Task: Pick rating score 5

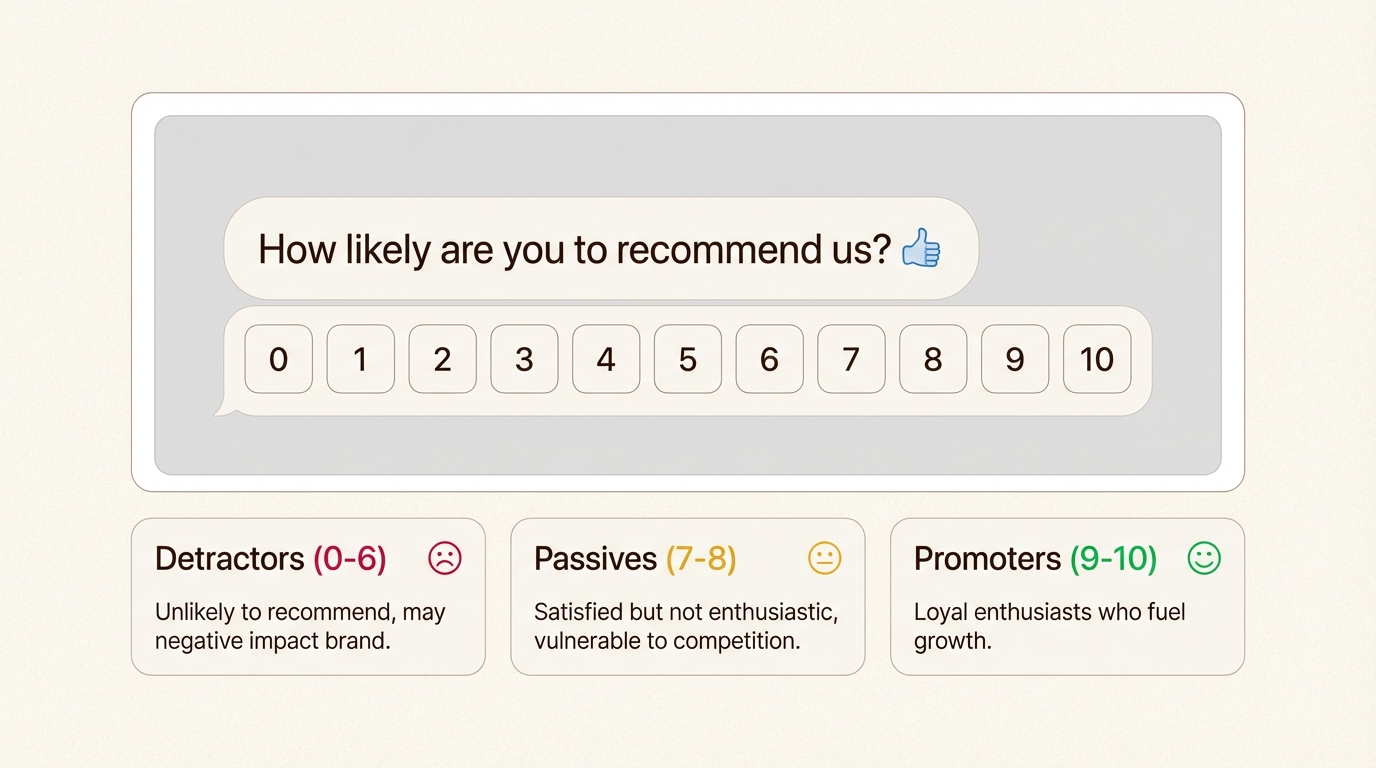Action: (x=688, y=359)
